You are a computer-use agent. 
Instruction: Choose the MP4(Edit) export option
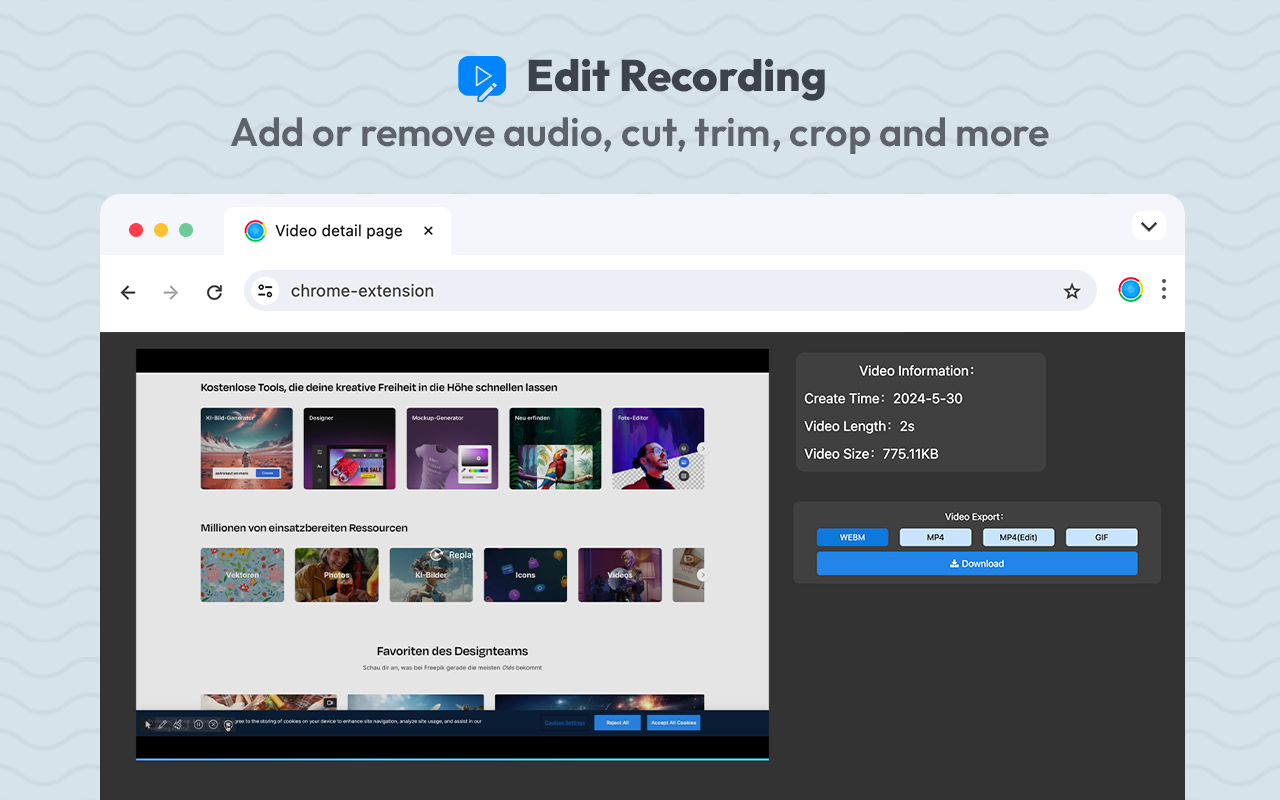[x=1018, y=537]
